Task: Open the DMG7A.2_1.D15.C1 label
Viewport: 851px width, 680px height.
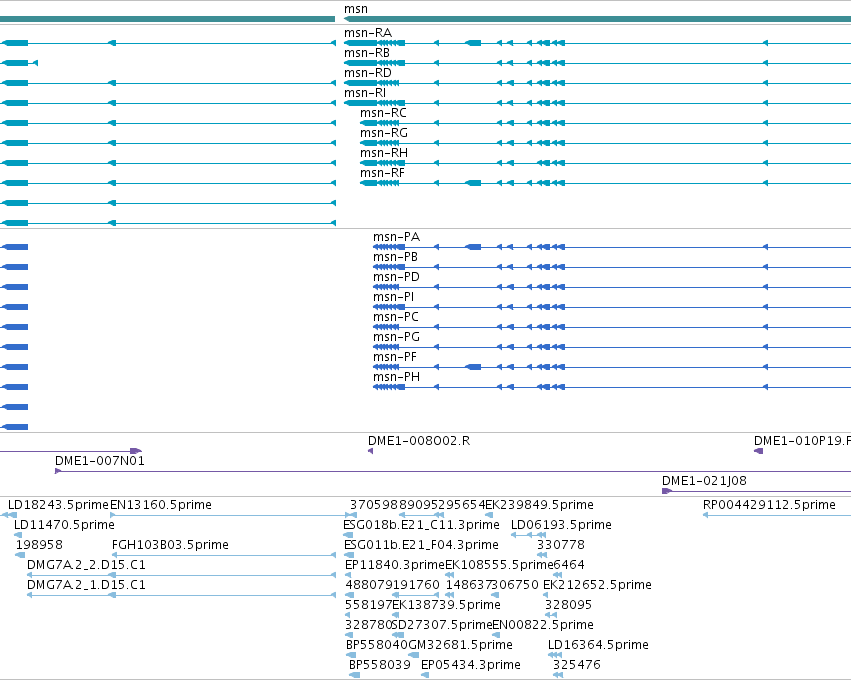Action: pyautogui.click(x=86, y=586)
